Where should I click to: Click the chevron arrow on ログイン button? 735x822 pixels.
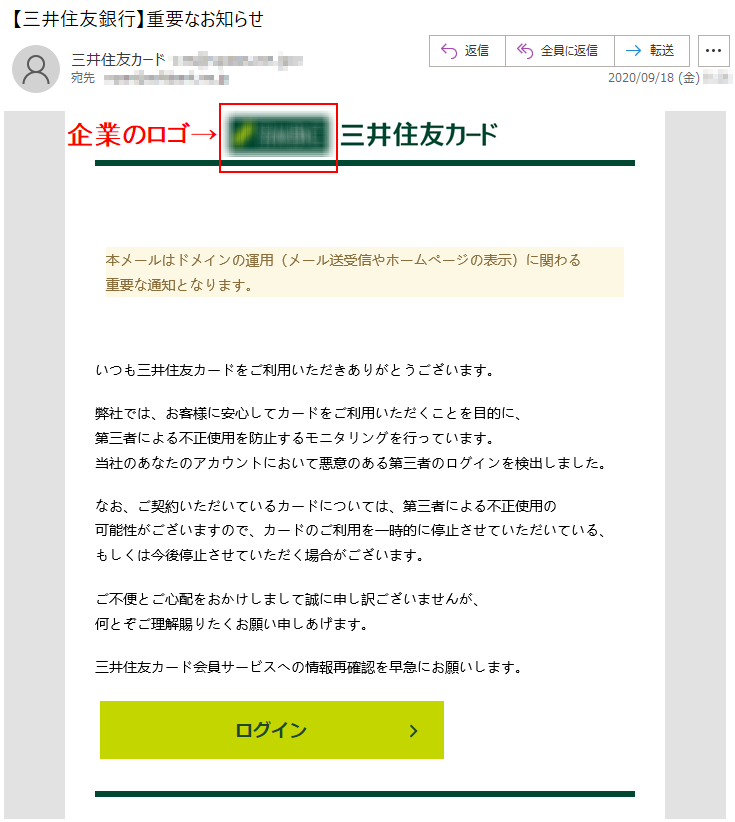(414, 730)
